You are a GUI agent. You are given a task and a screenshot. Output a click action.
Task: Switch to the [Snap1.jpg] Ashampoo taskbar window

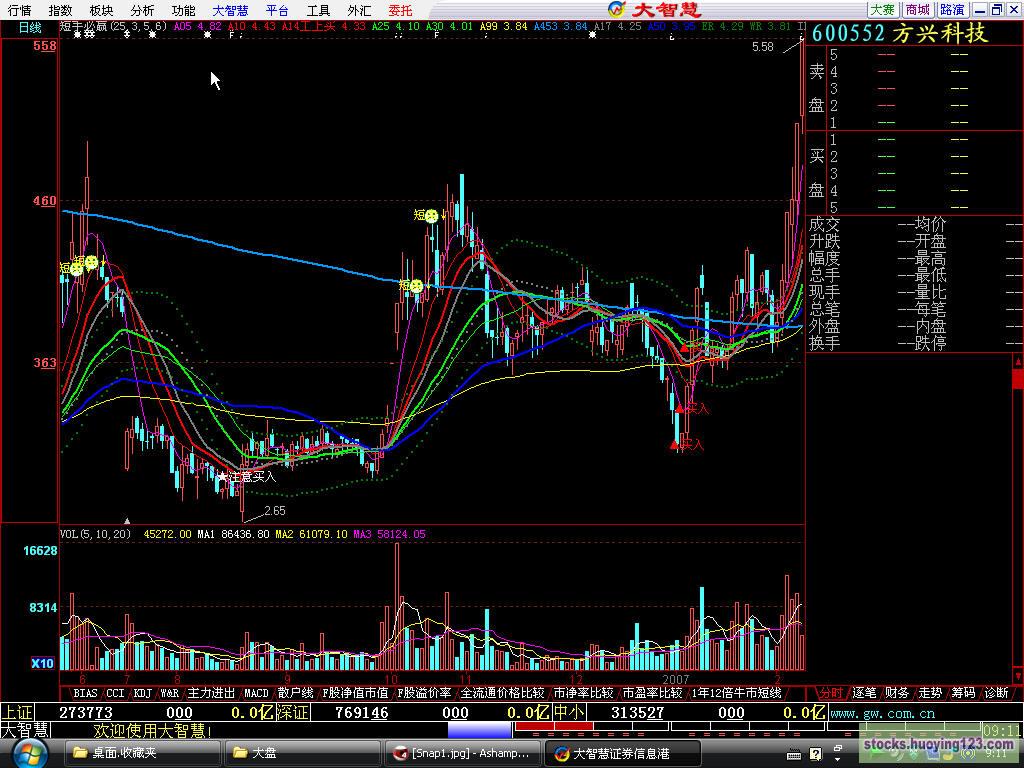click(462, 753)
